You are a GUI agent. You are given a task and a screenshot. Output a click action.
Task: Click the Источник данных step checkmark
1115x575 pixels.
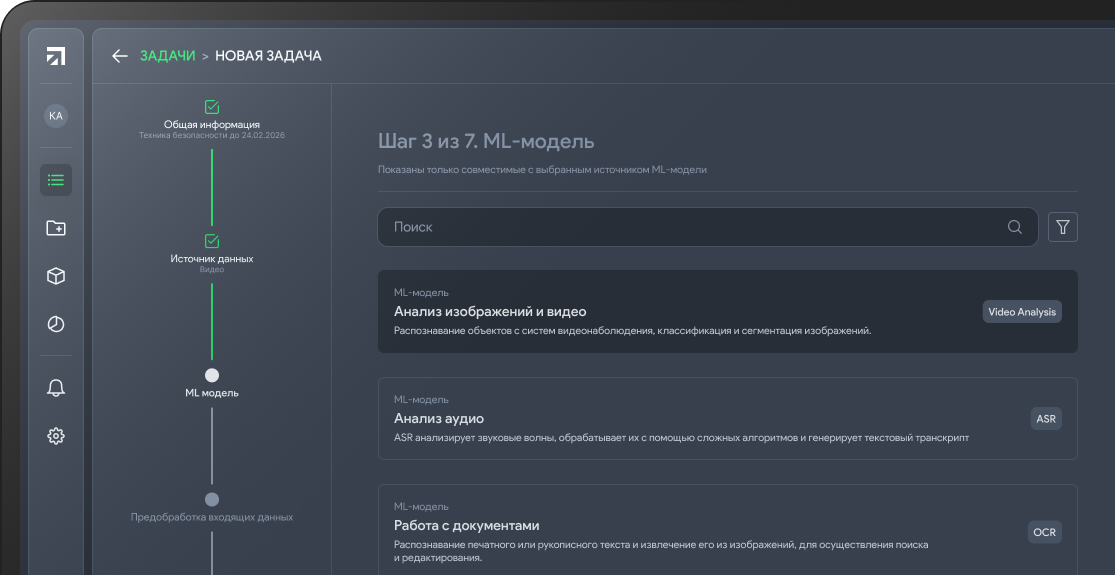[212, 241]
